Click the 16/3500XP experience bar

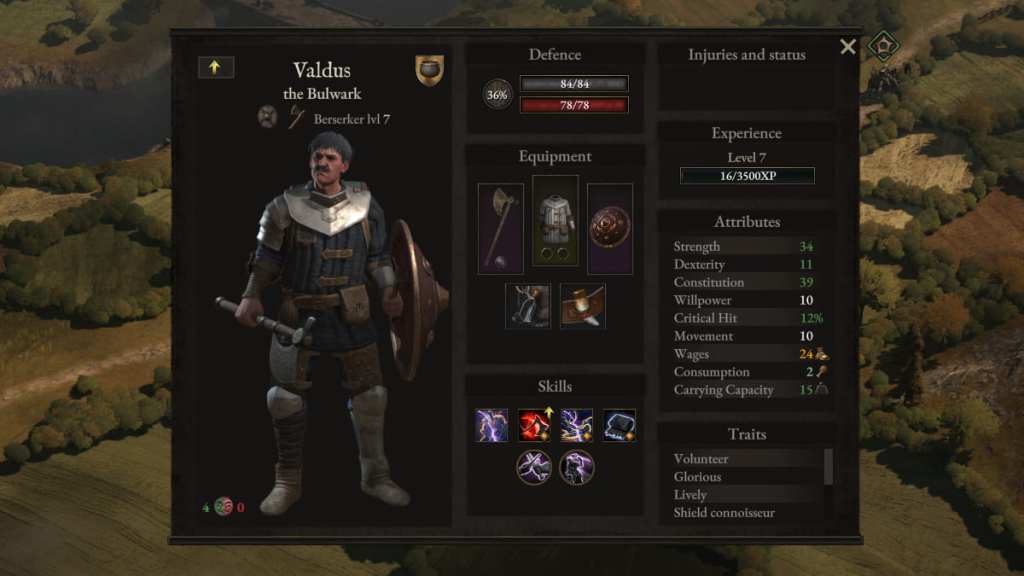(x=747, y=176)
